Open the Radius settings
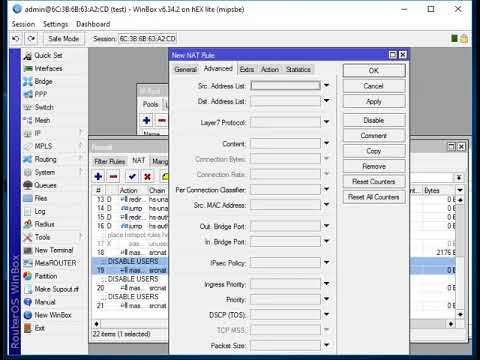This screenshot has height=360, width=480. 44,224
